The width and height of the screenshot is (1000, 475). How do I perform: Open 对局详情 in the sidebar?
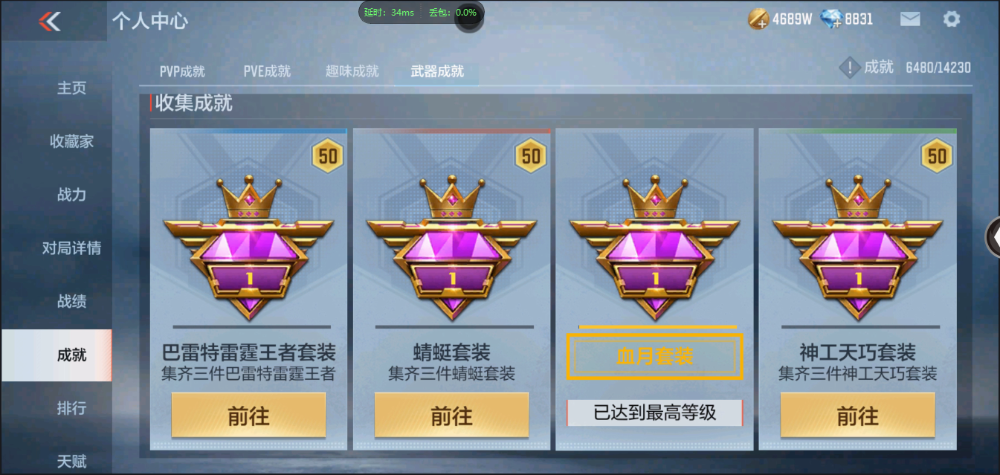(71, 248)
